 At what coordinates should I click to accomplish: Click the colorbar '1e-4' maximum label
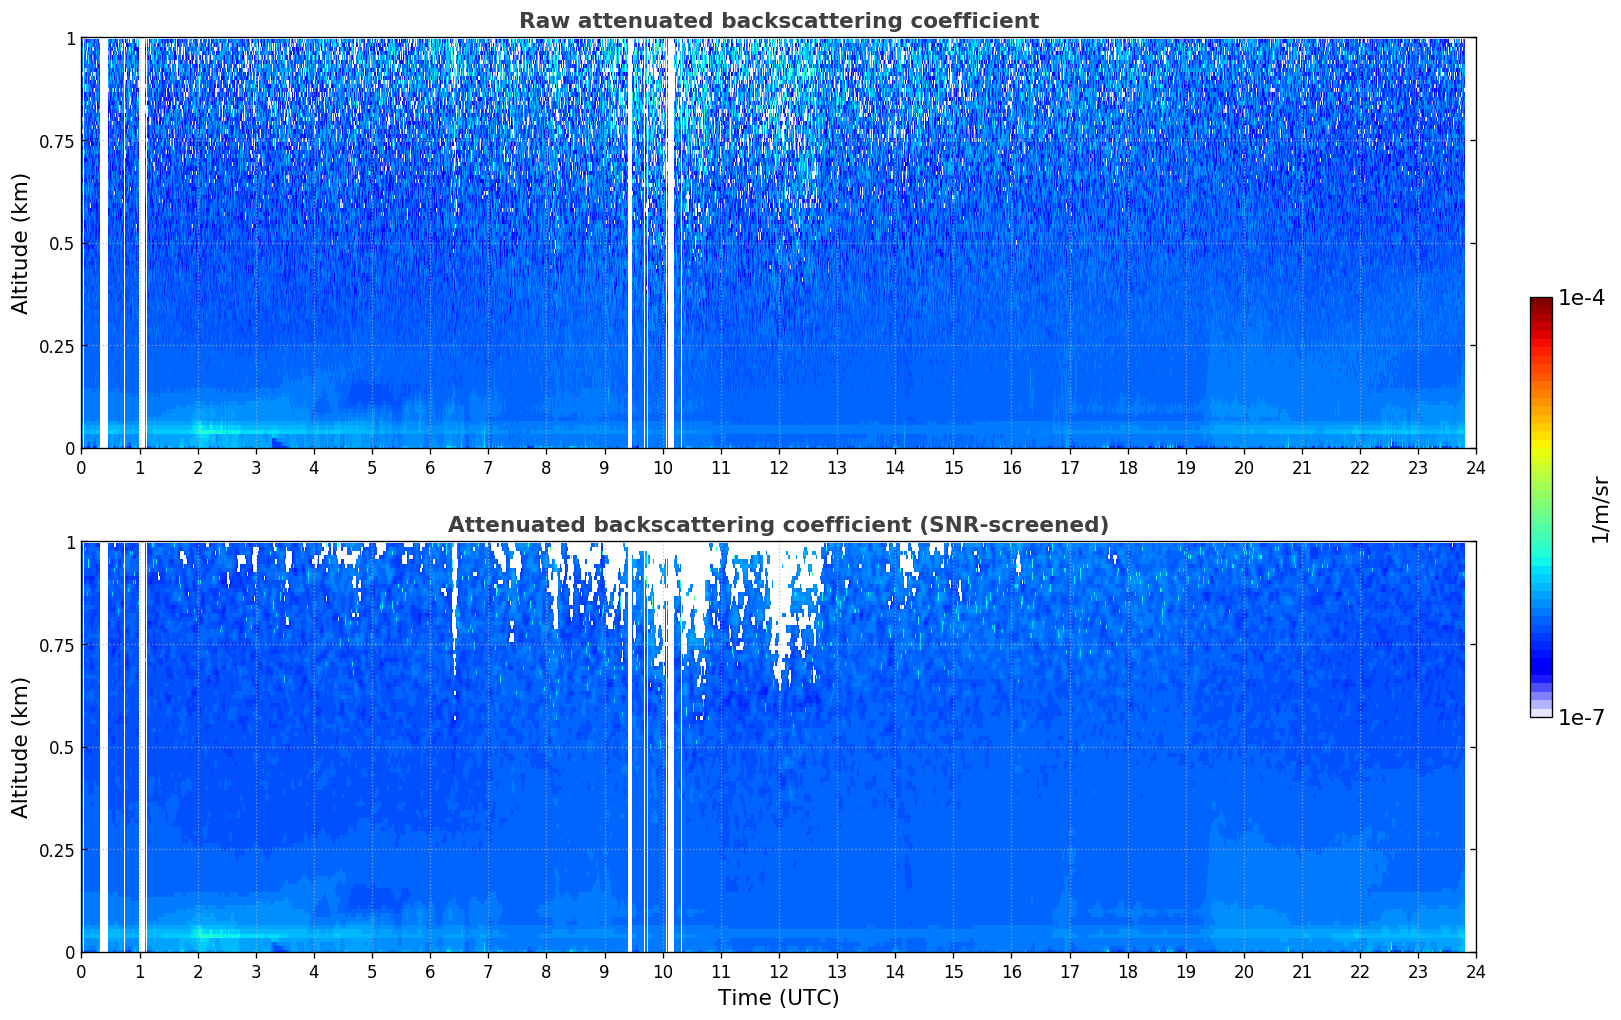pyautogui.click(x=1581, y=298)
